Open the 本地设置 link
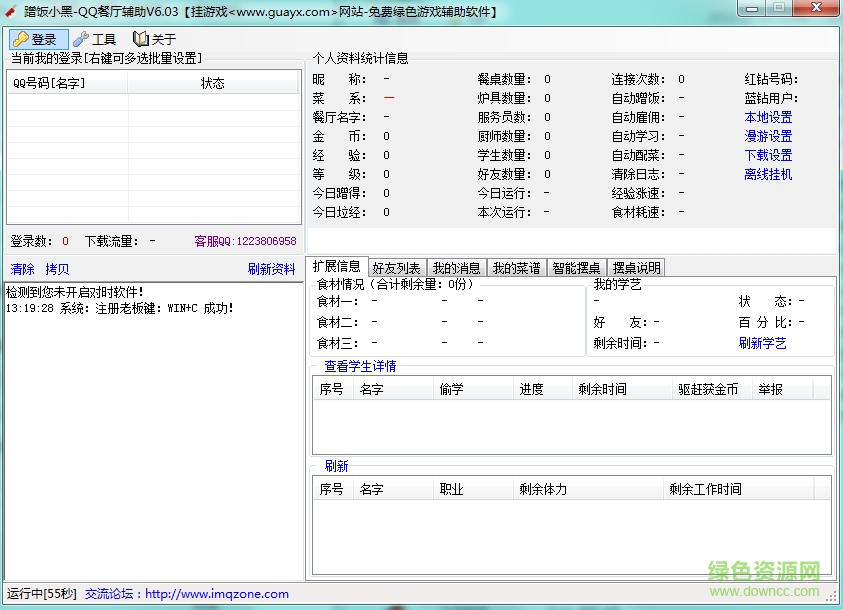This screenshot has height=610, width=843. 768,117
